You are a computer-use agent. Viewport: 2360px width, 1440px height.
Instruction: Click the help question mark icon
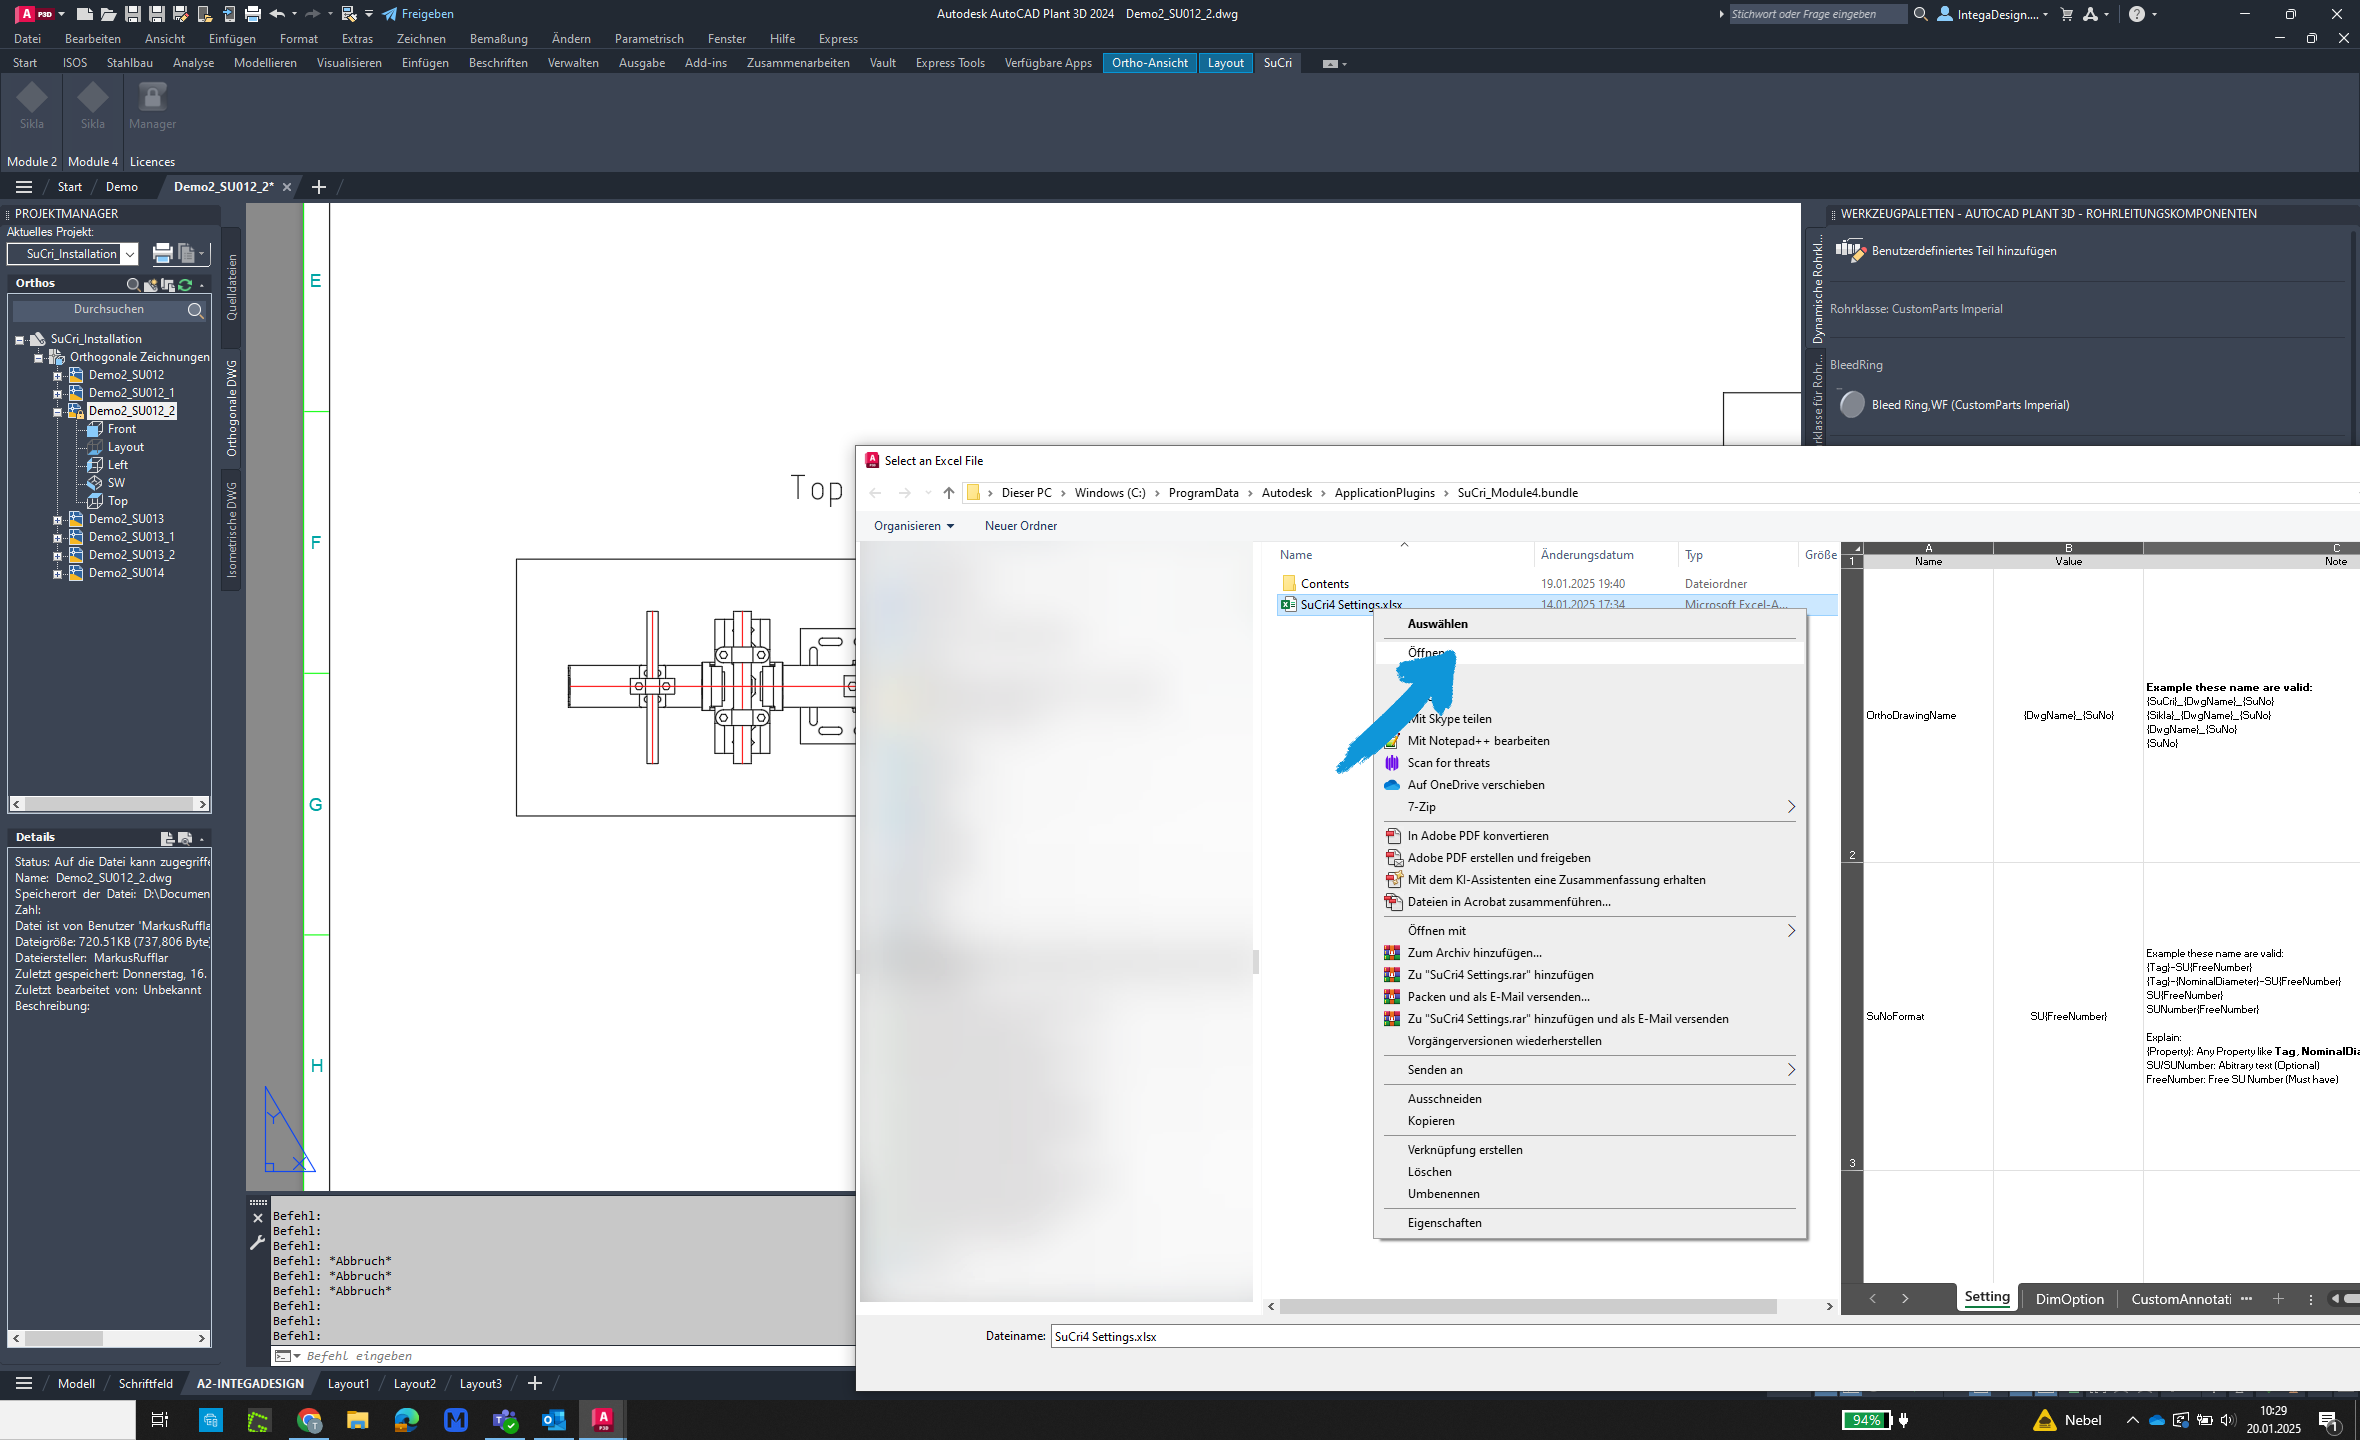tap(2136, 14)
